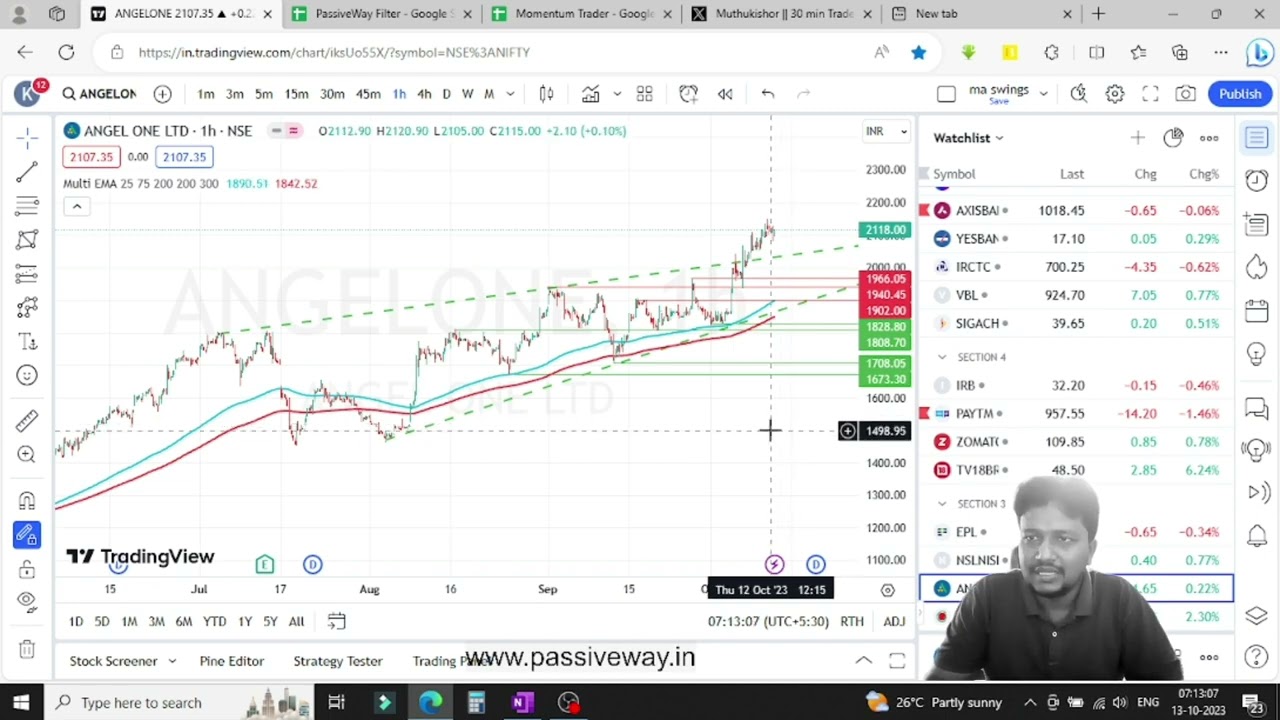The width and height of the screenshot is (1280, 720).
Task: Select the 1h timeframe
Action: click(x=399, y=94)
